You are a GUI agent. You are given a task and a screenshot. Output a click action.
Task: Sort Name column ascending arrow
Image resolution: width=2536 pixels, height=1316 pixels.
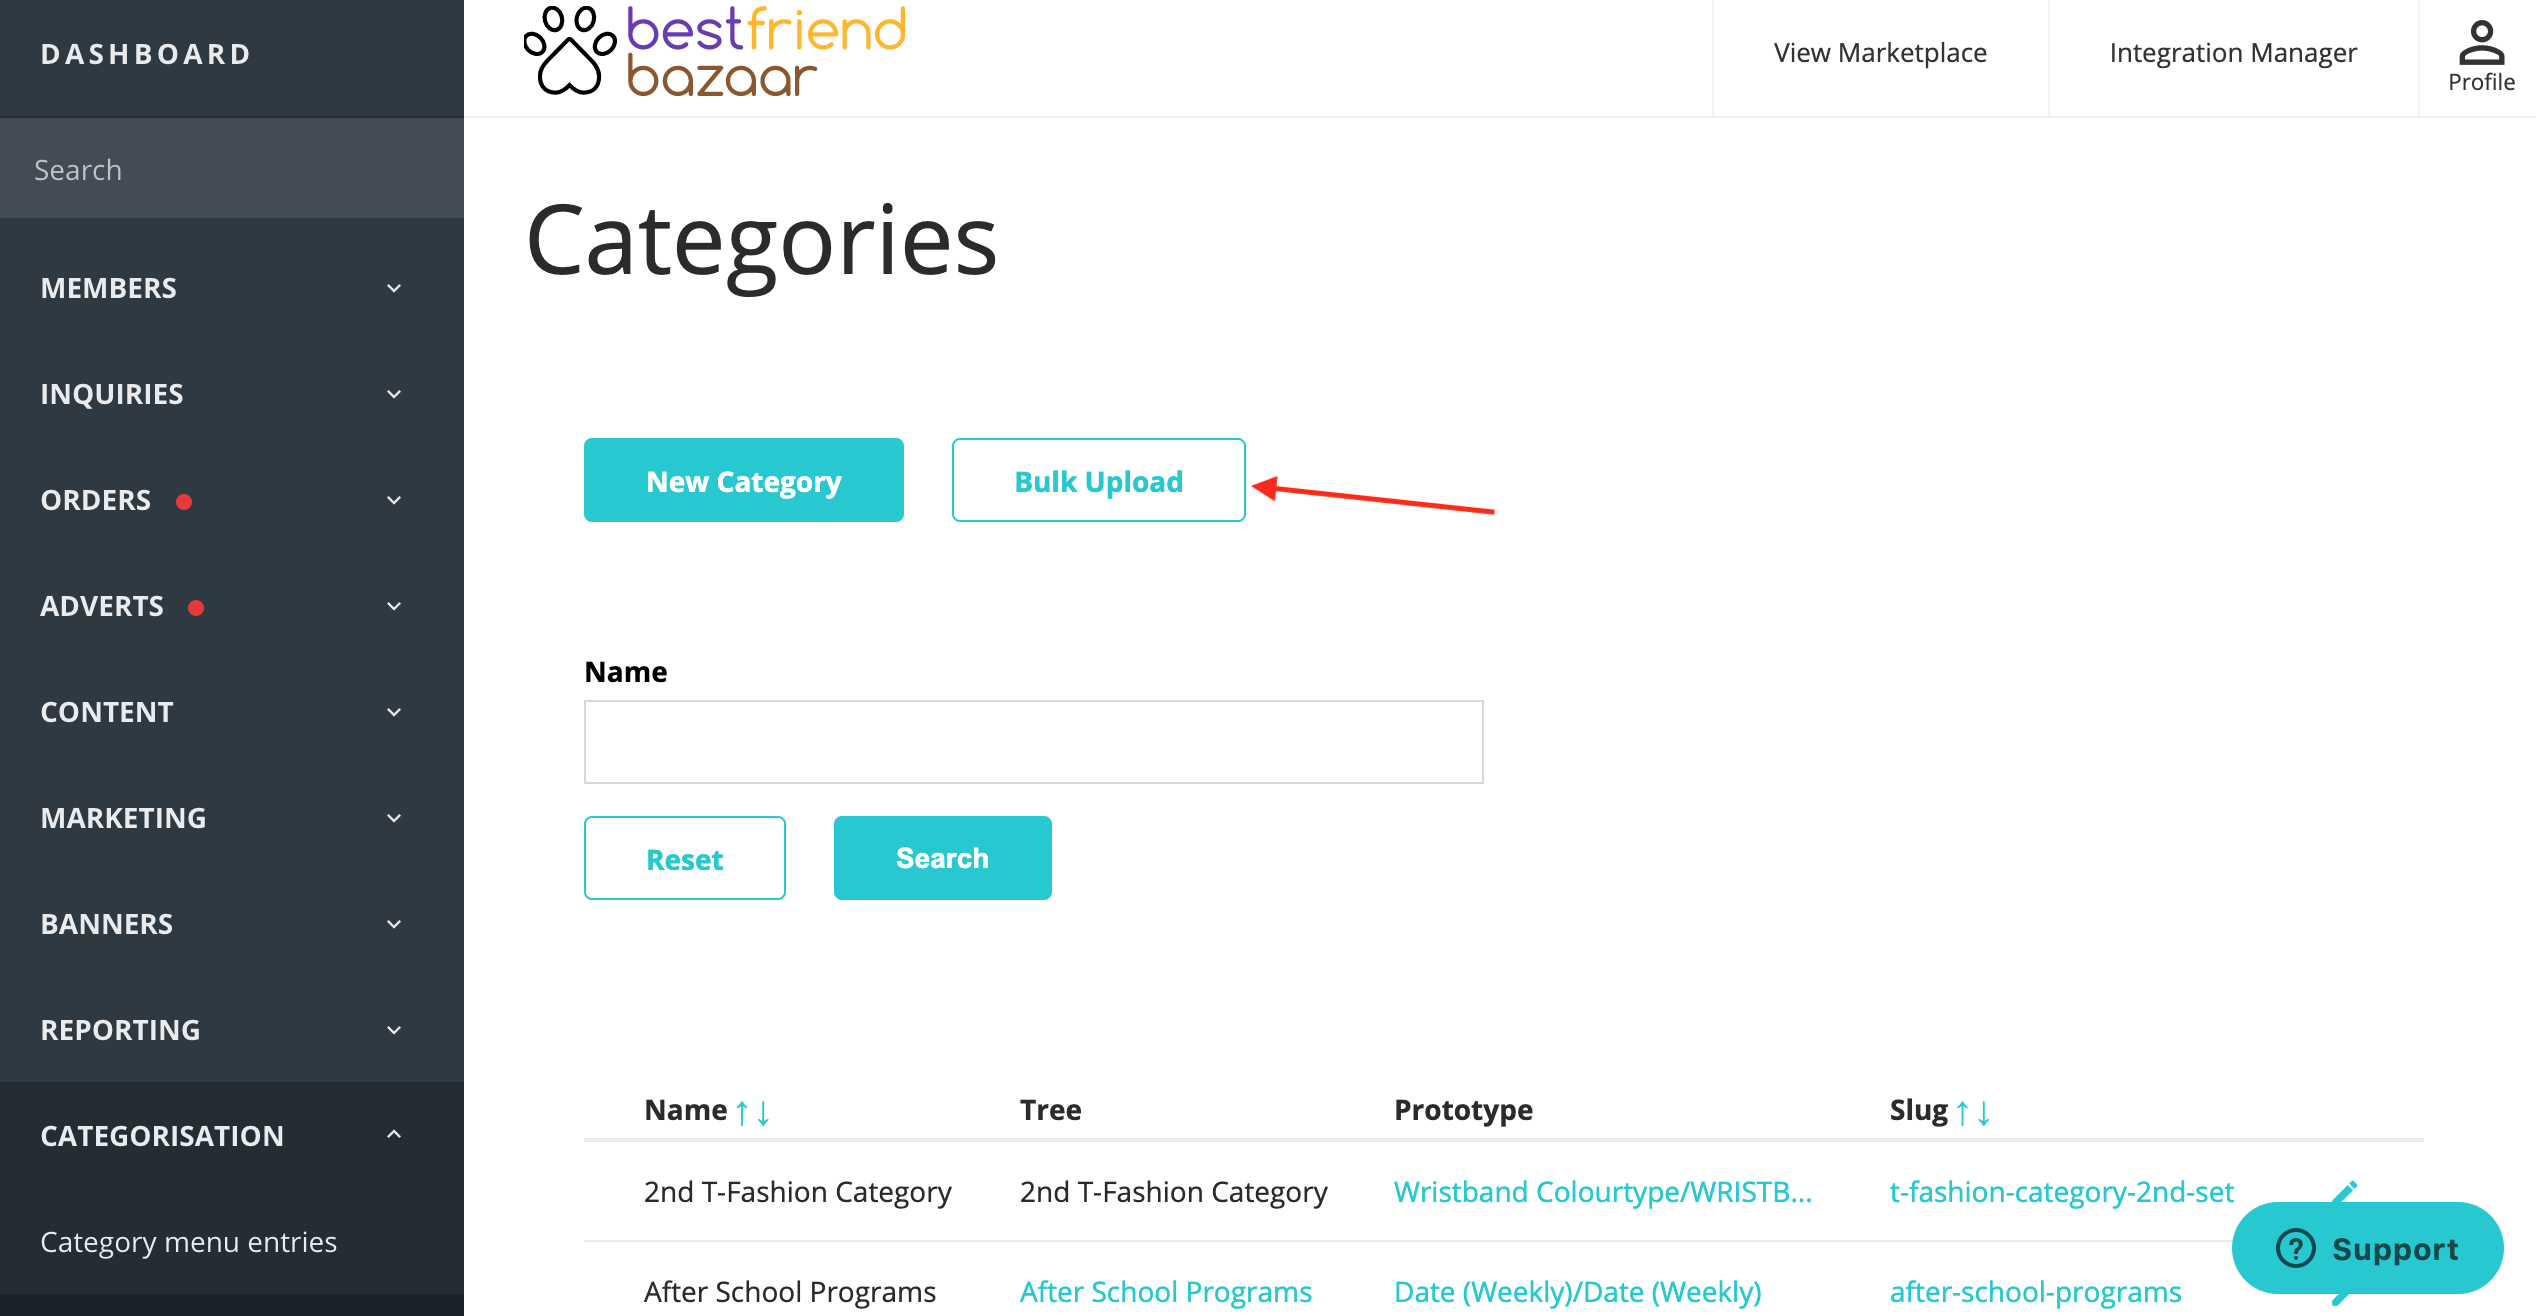(x=742, y=1112)
